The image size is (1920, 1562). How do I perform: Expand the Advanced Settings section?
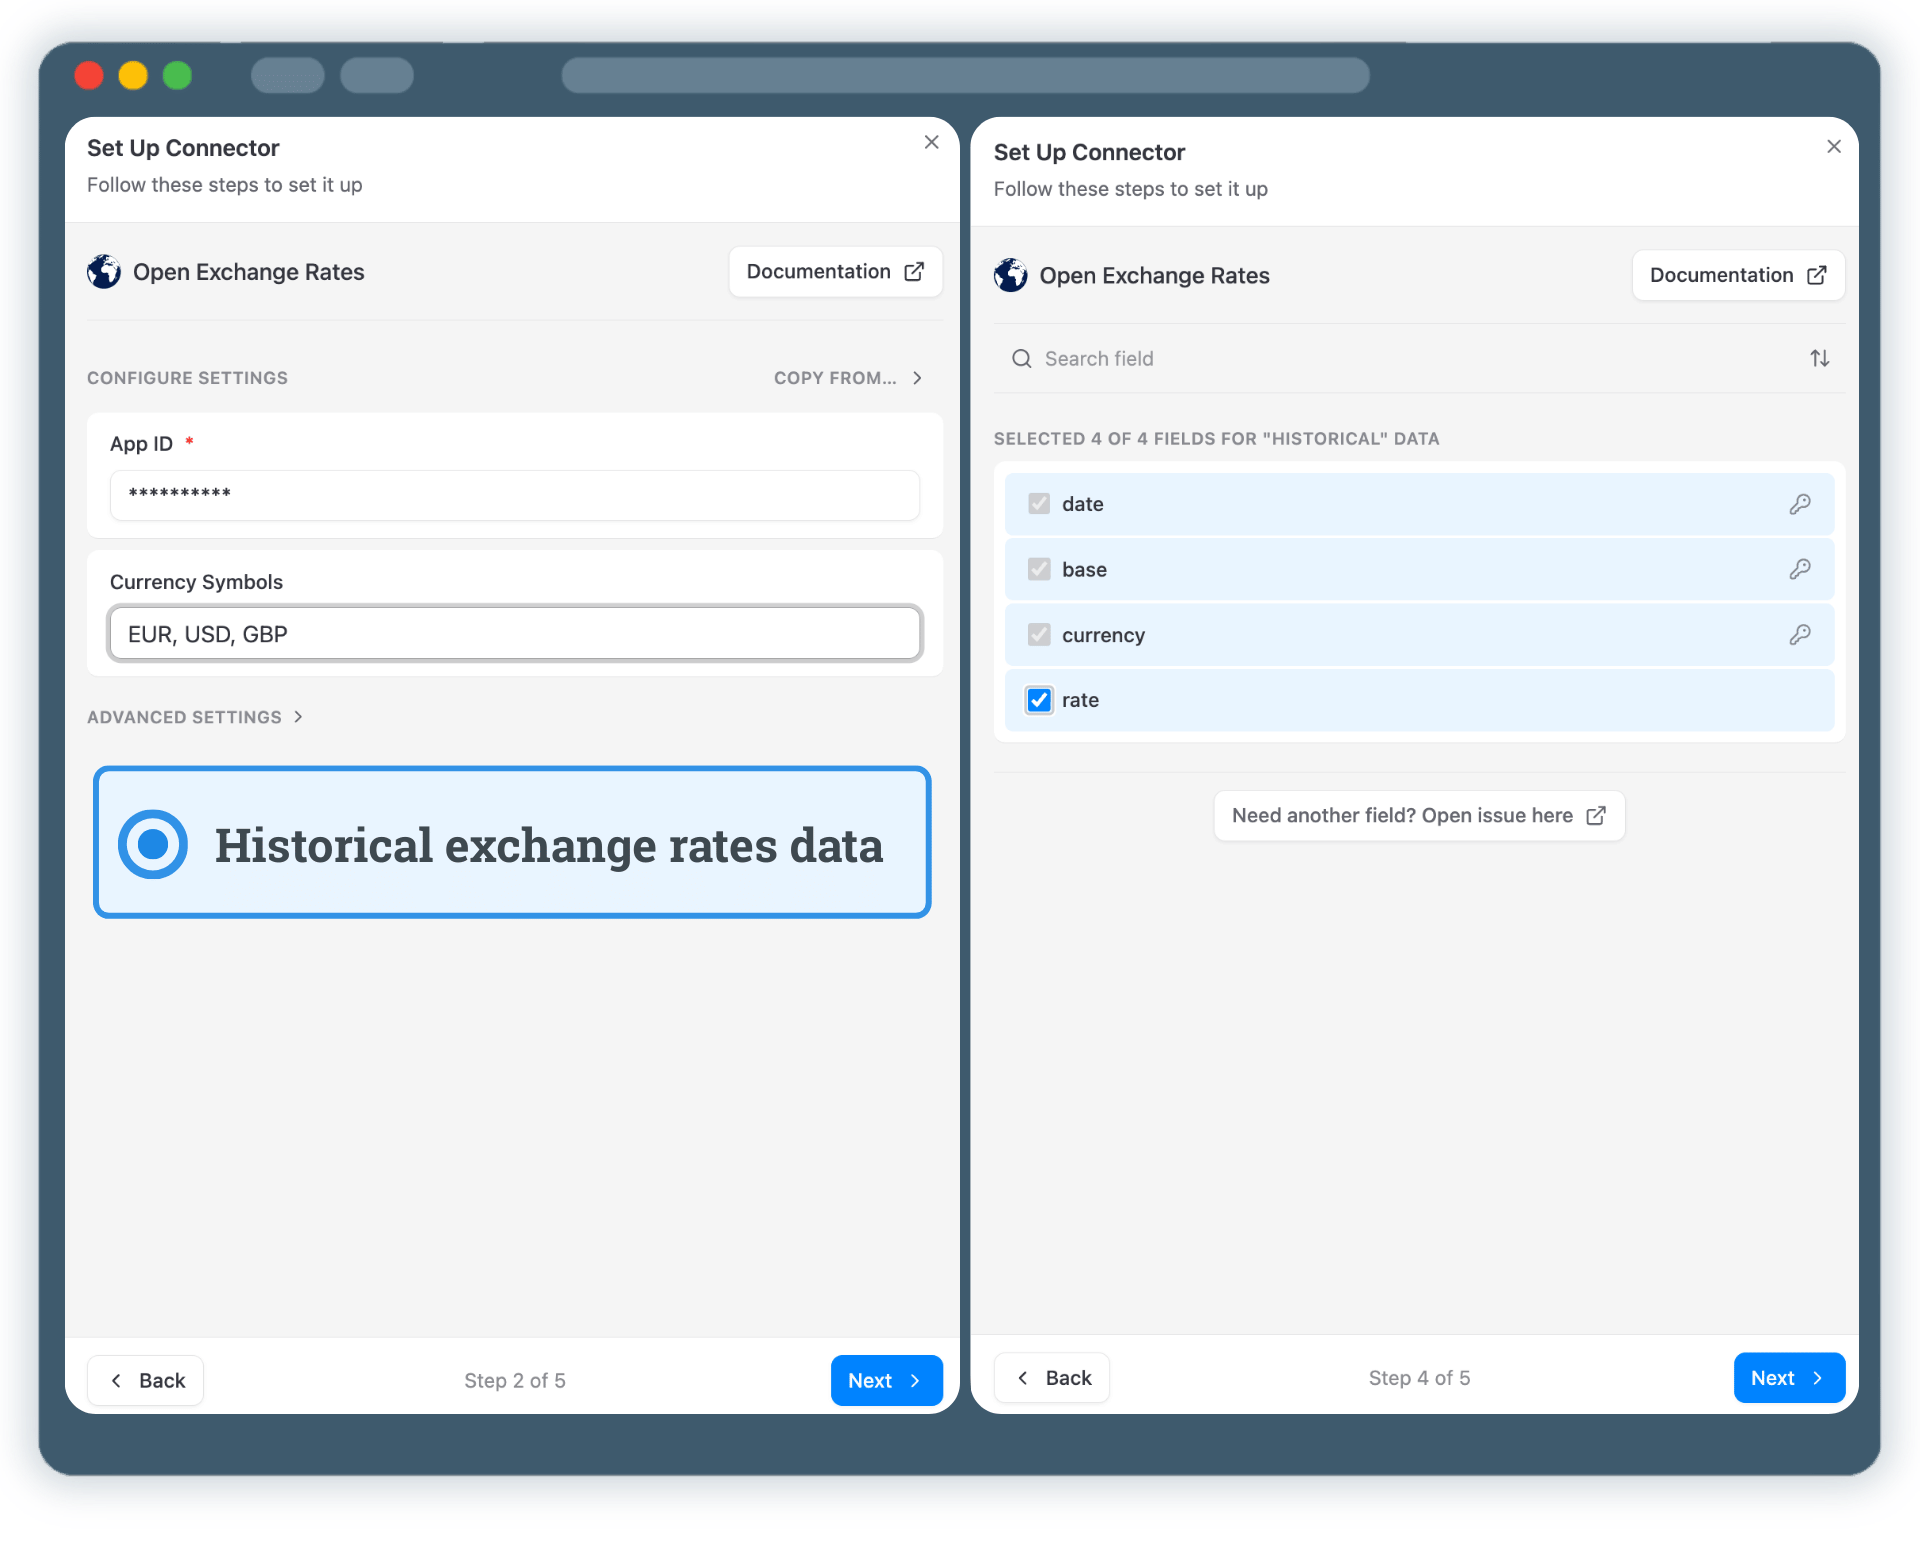[195, 716]
